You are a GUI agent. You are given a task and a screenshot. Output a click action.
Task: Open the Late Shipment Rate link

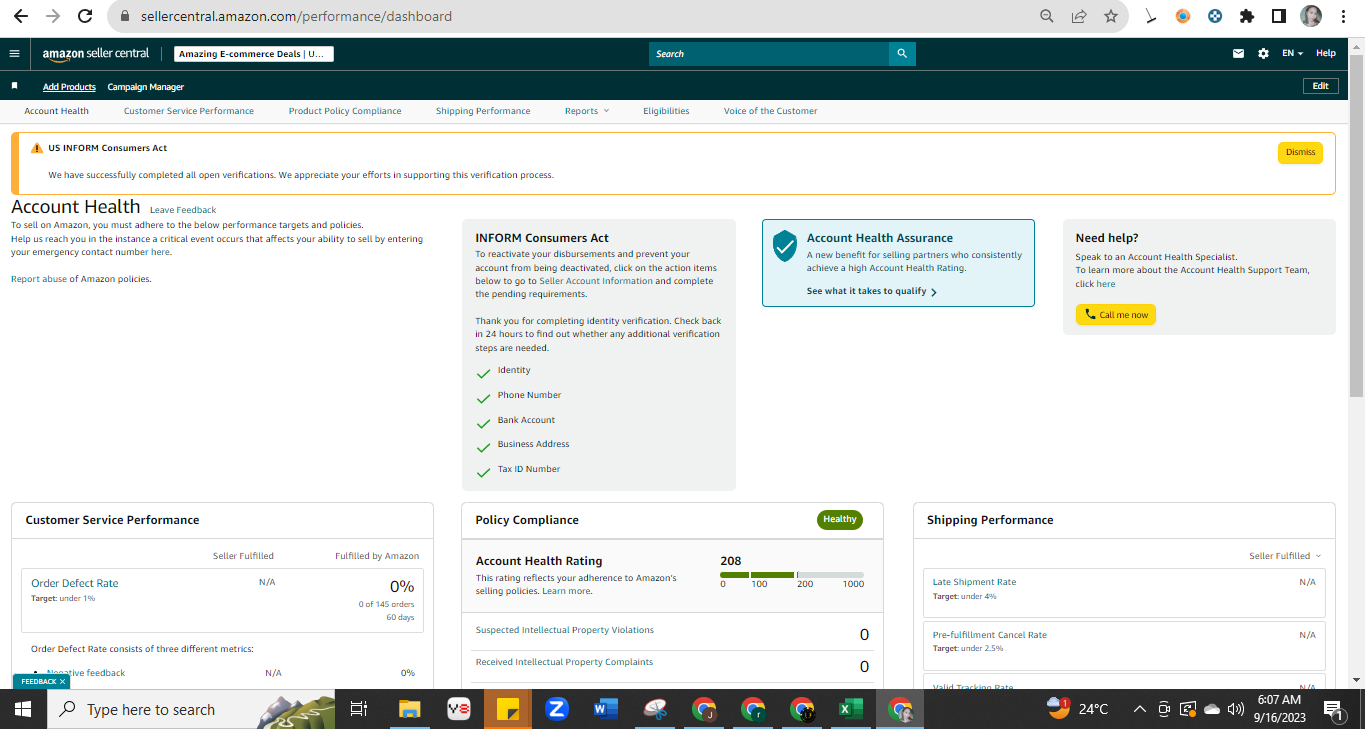pos(974,582)
